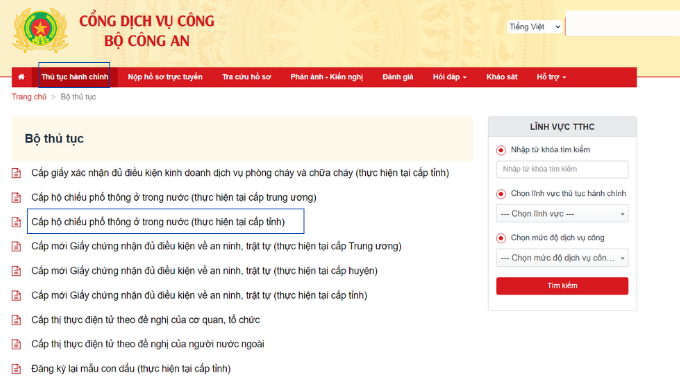
Task: Expand the Hỗ trợ menu
Action: pos(551,77)
